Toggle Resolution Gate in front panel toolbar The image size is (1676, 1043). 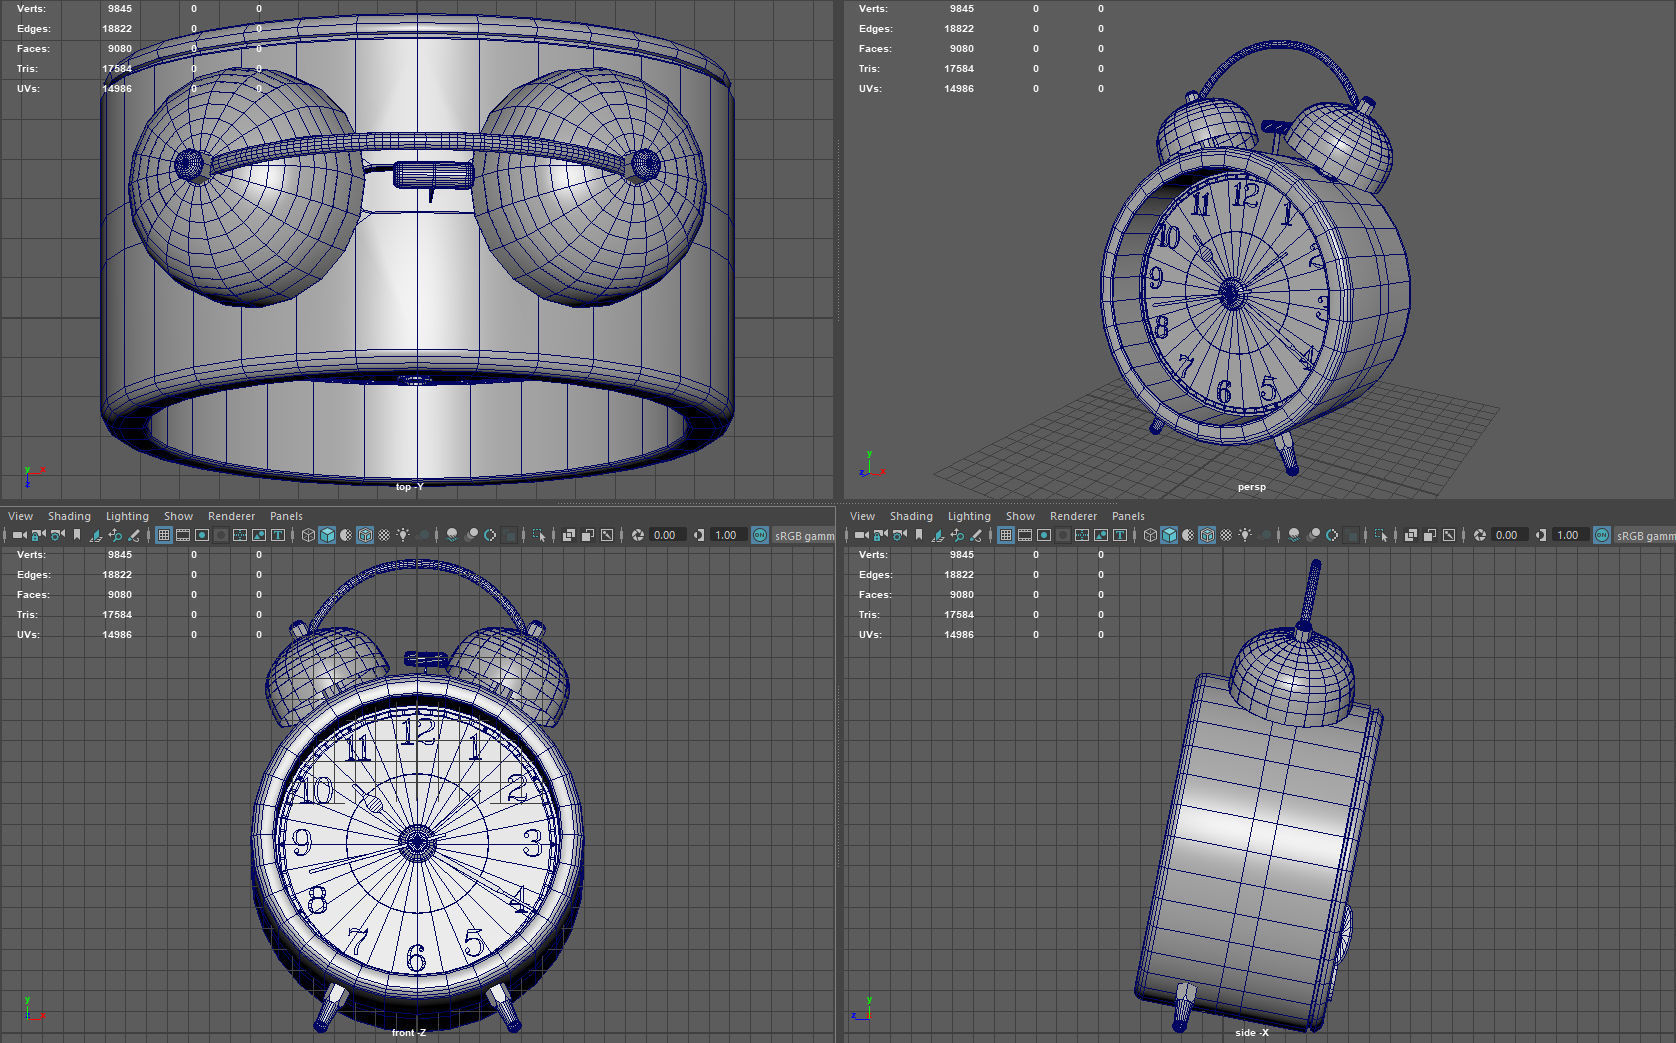coord(201,535)
